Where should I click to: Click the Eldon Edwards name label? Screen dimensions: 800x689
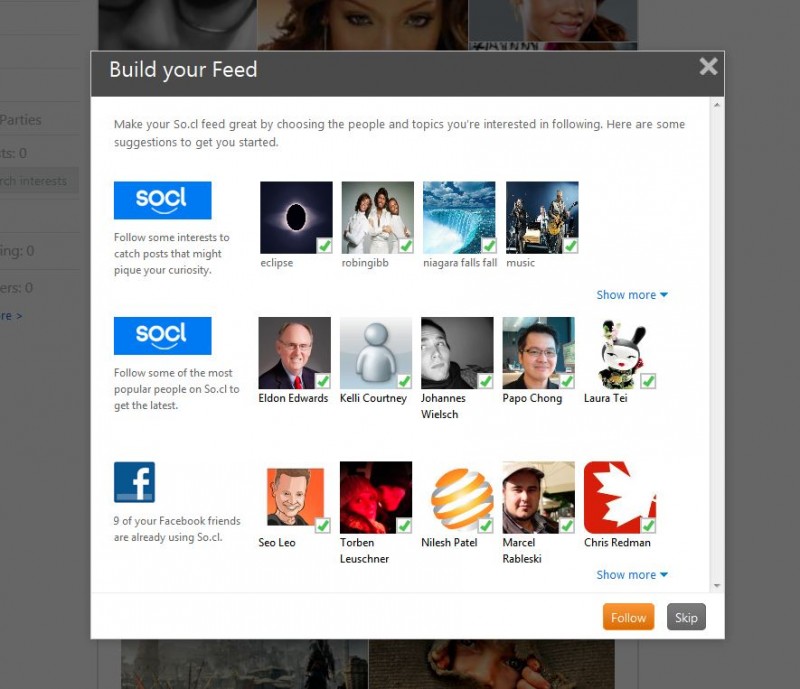click(293, 398)
